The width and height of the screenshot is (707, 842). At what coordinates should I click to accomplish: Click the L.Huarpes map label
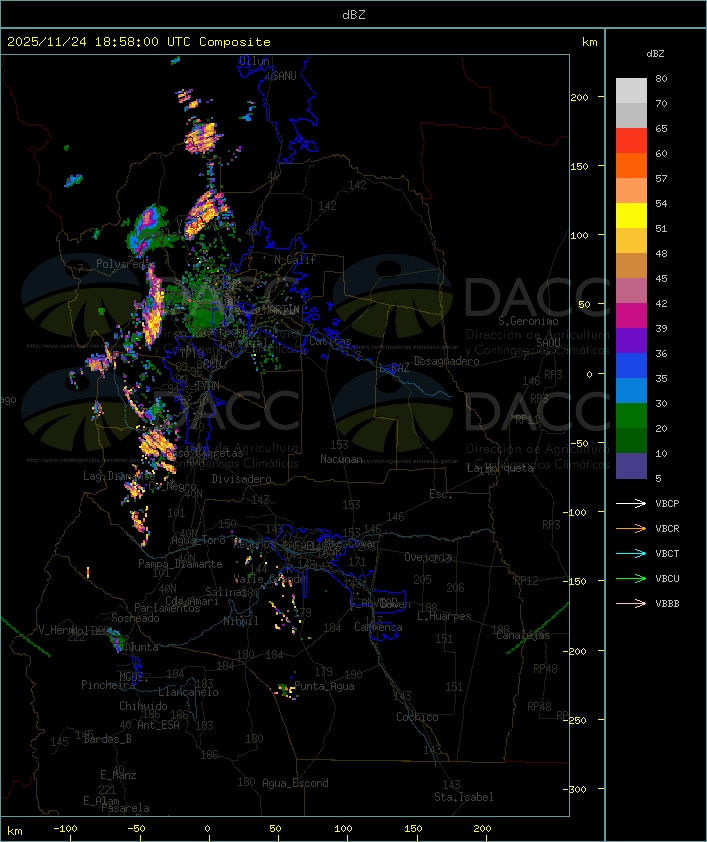click(444, 616)
